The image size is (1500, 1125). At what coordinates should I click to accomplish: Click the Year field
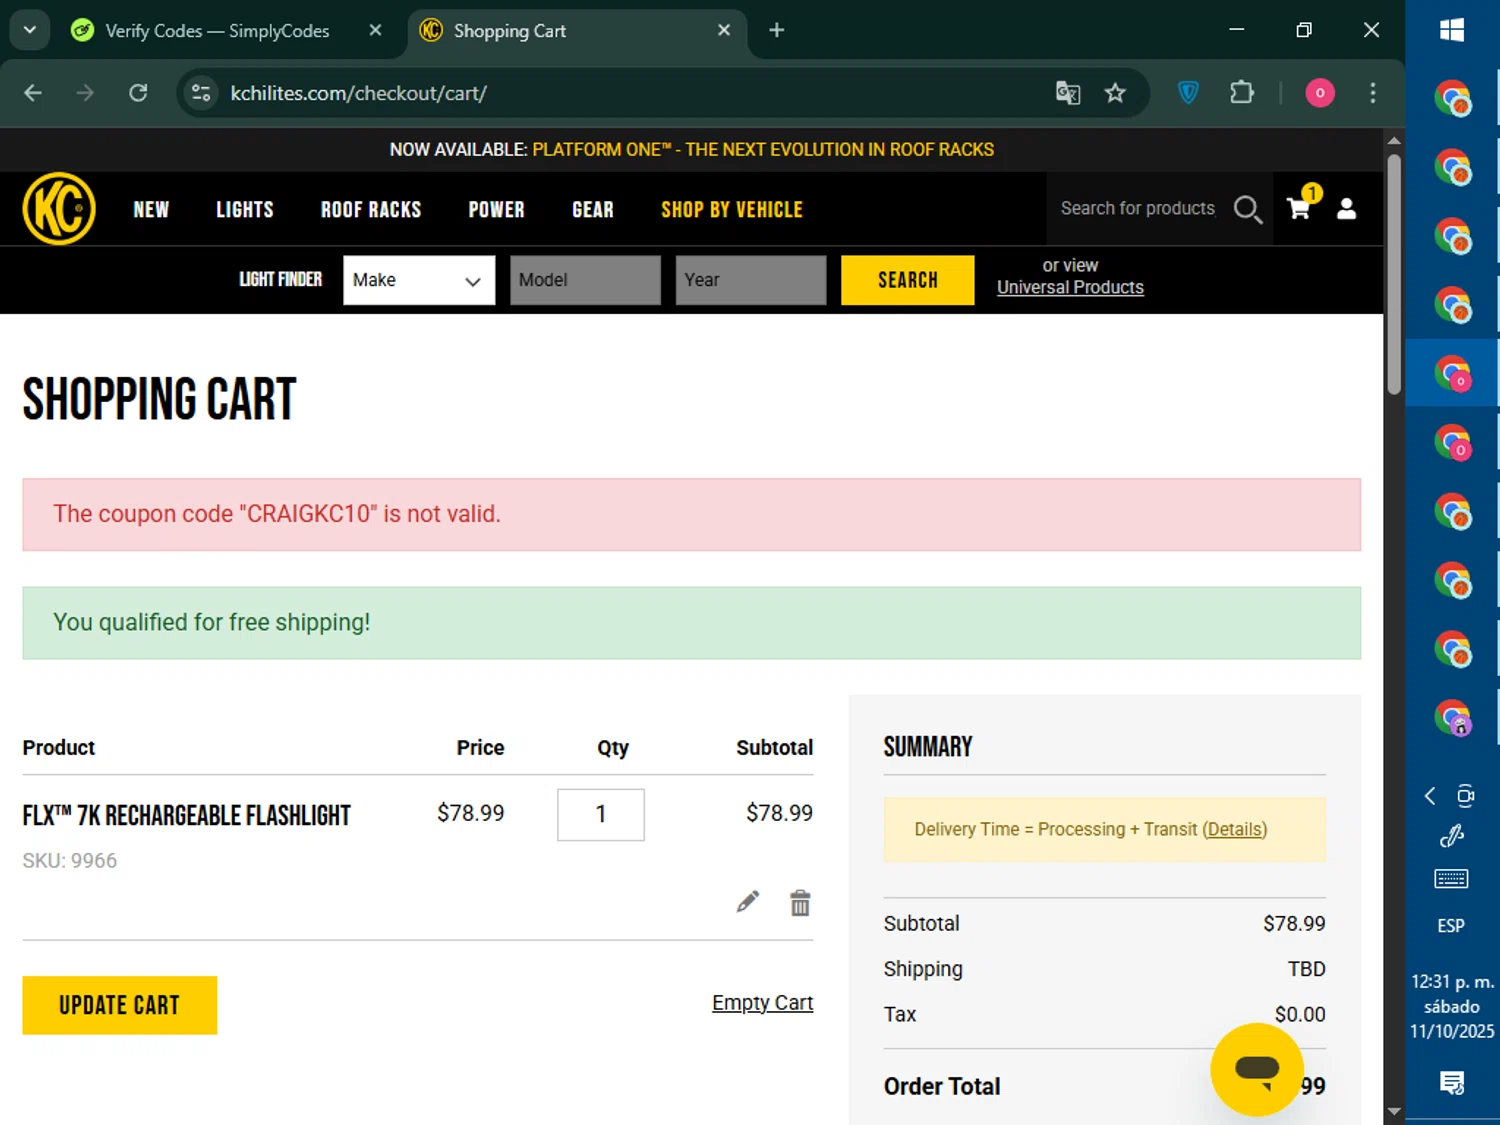pos(751,280)
